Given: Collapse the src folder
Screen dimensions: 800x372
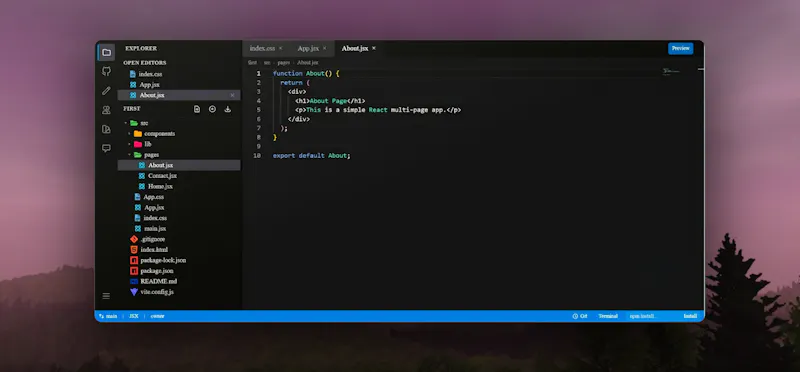Looking at the screenshot, I should click(x=126, y=123).
